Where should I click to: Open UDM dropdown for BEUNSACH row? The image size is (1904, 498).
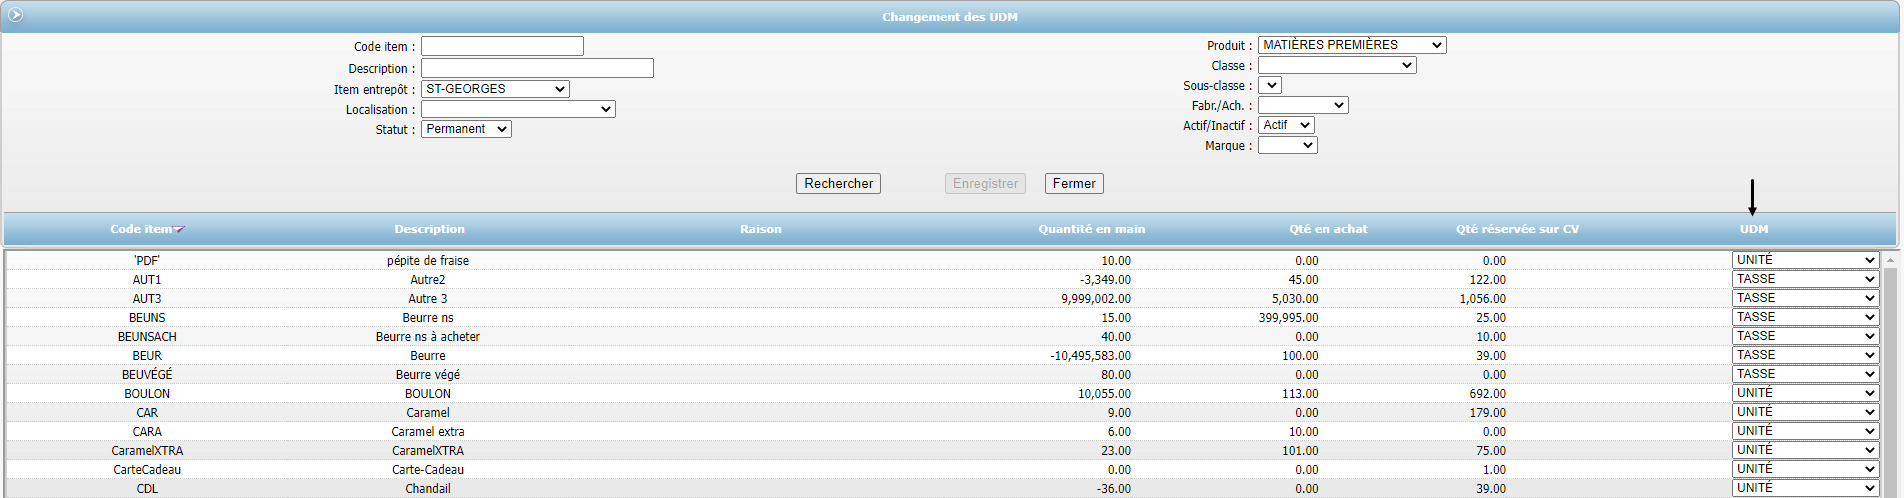pos(1805,336)
